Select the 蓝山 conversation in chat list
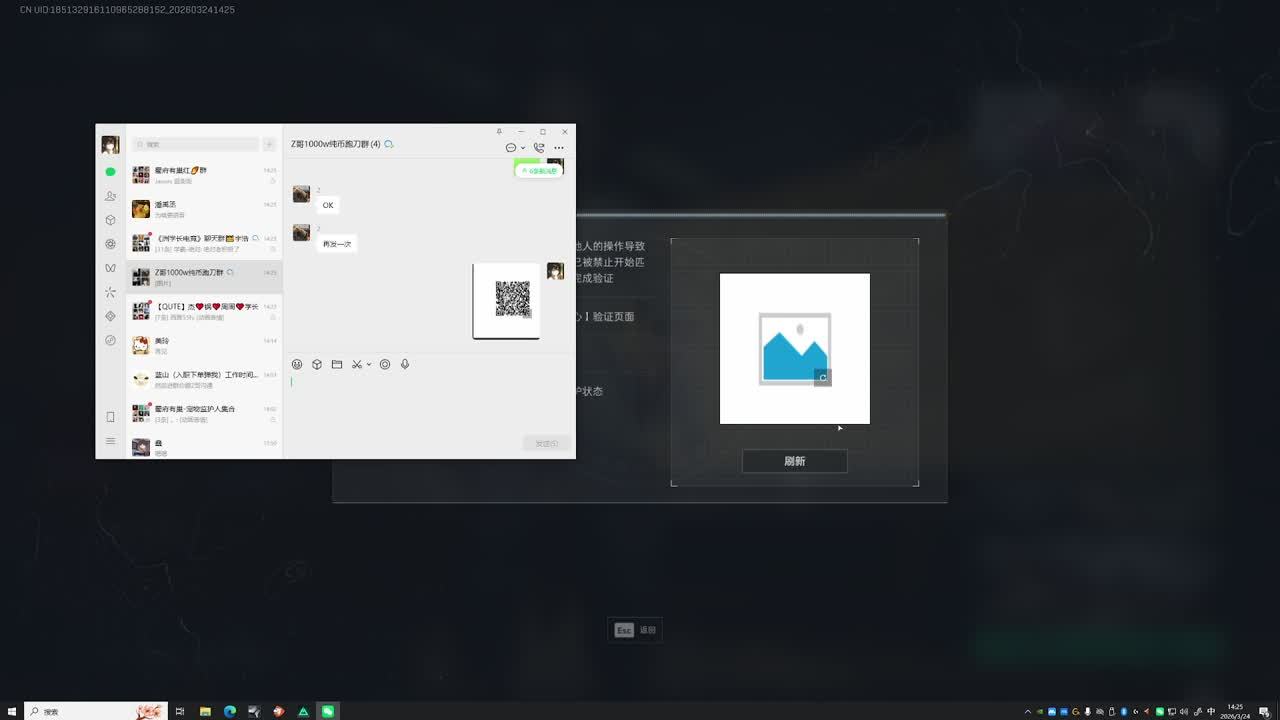1280x720 pixels. click(205, 379)
